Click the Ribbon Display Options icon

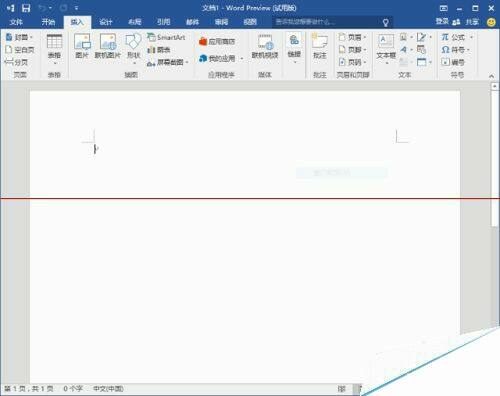[443, 8]
